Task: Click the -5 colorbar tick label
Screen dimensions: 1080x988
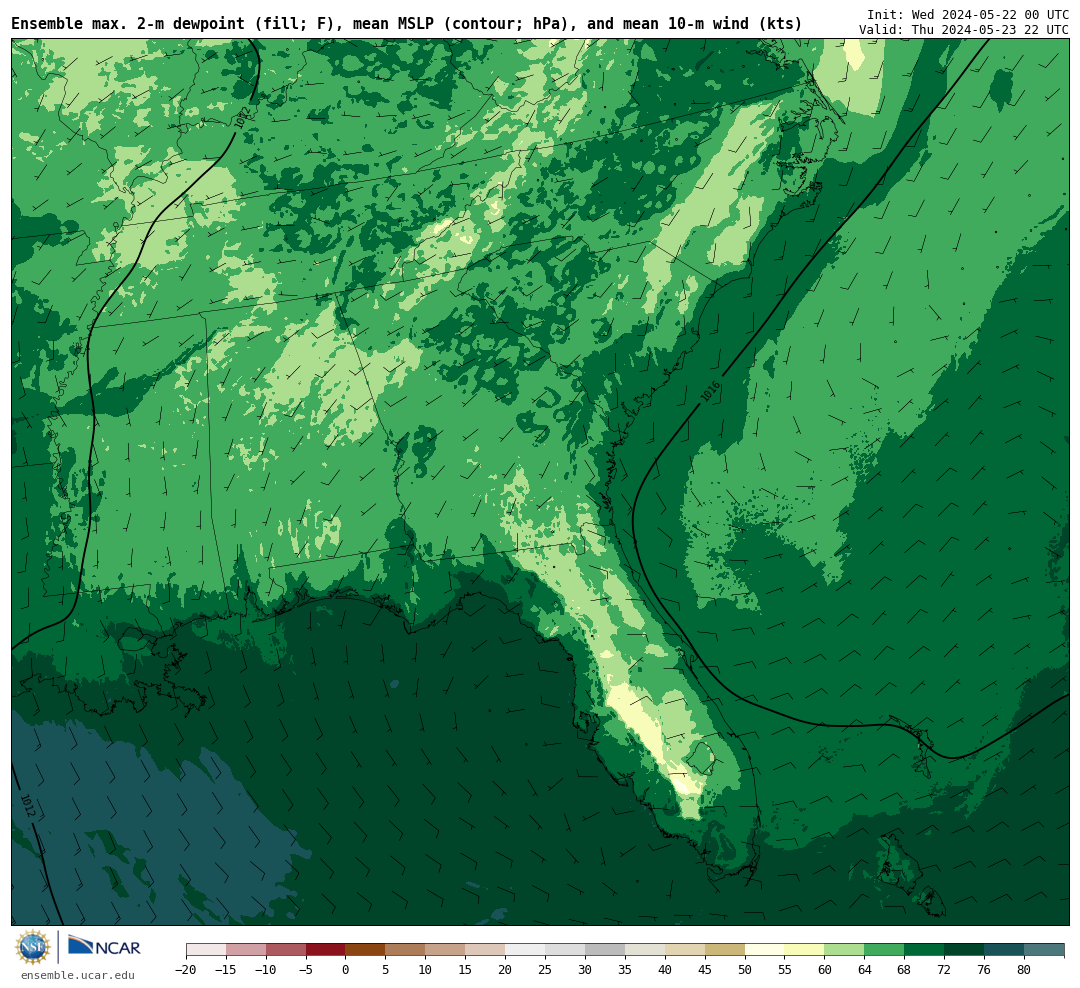Action: click(x=305, y=970)
